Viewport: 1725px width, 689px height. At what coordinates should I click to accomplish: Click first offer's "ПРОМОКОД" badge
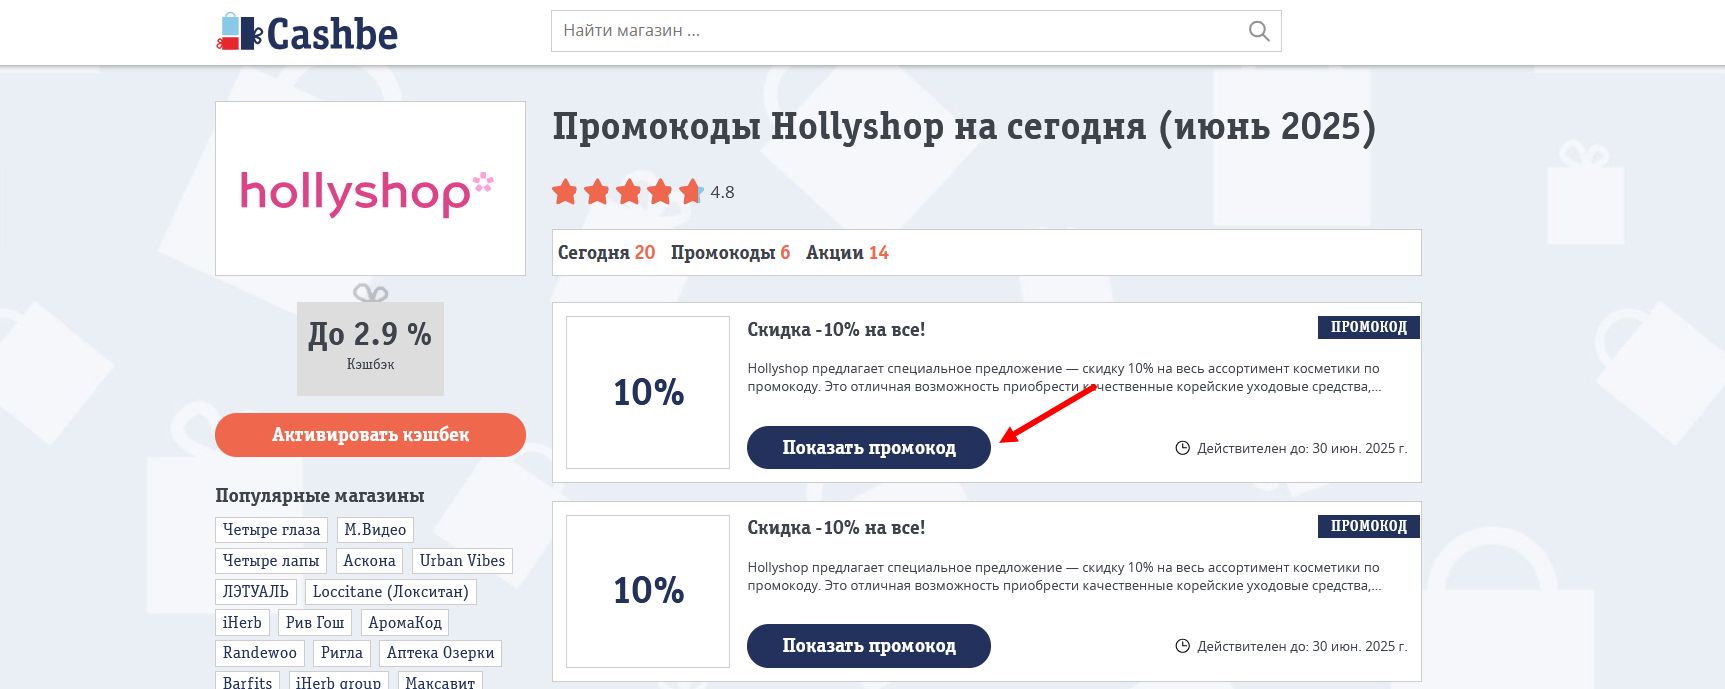click(1368, 327)
